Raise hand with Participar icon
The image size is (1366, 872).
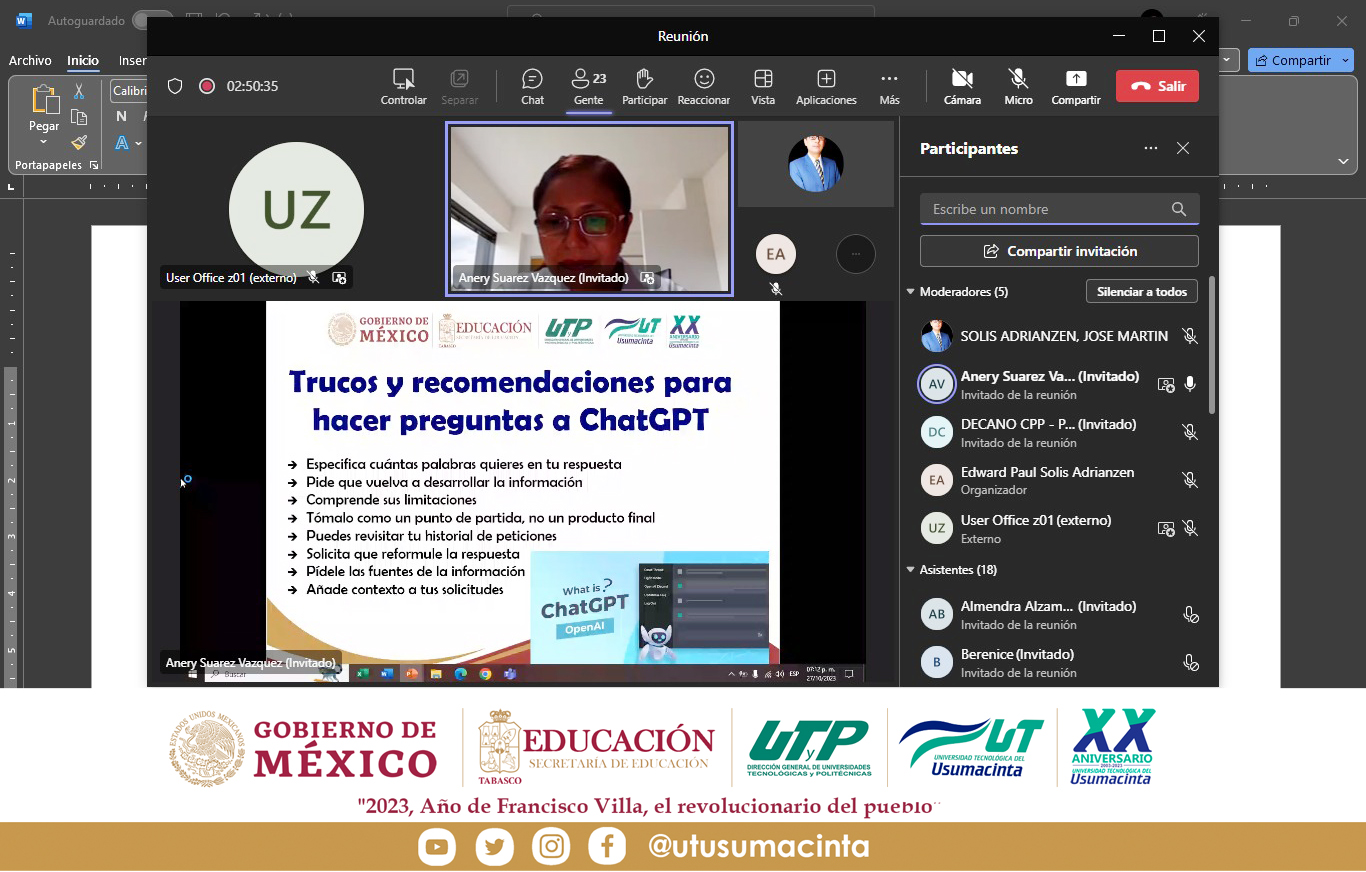[644, 86]
